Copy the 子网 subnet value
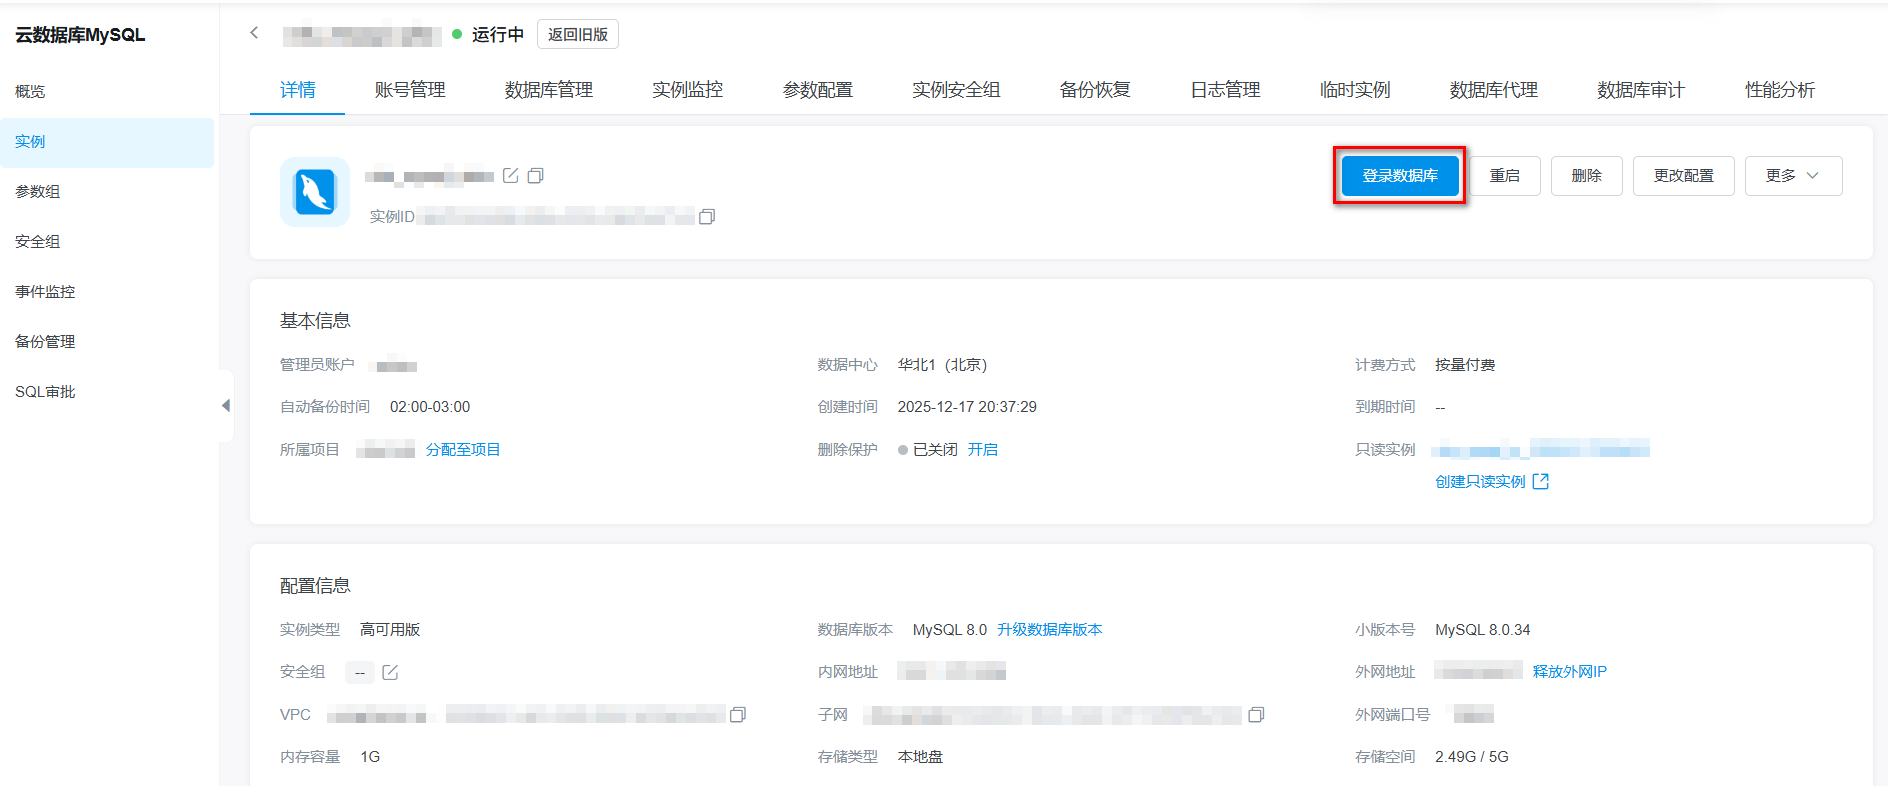Viewport: 1888px width, 786px height. (1257, 715)
